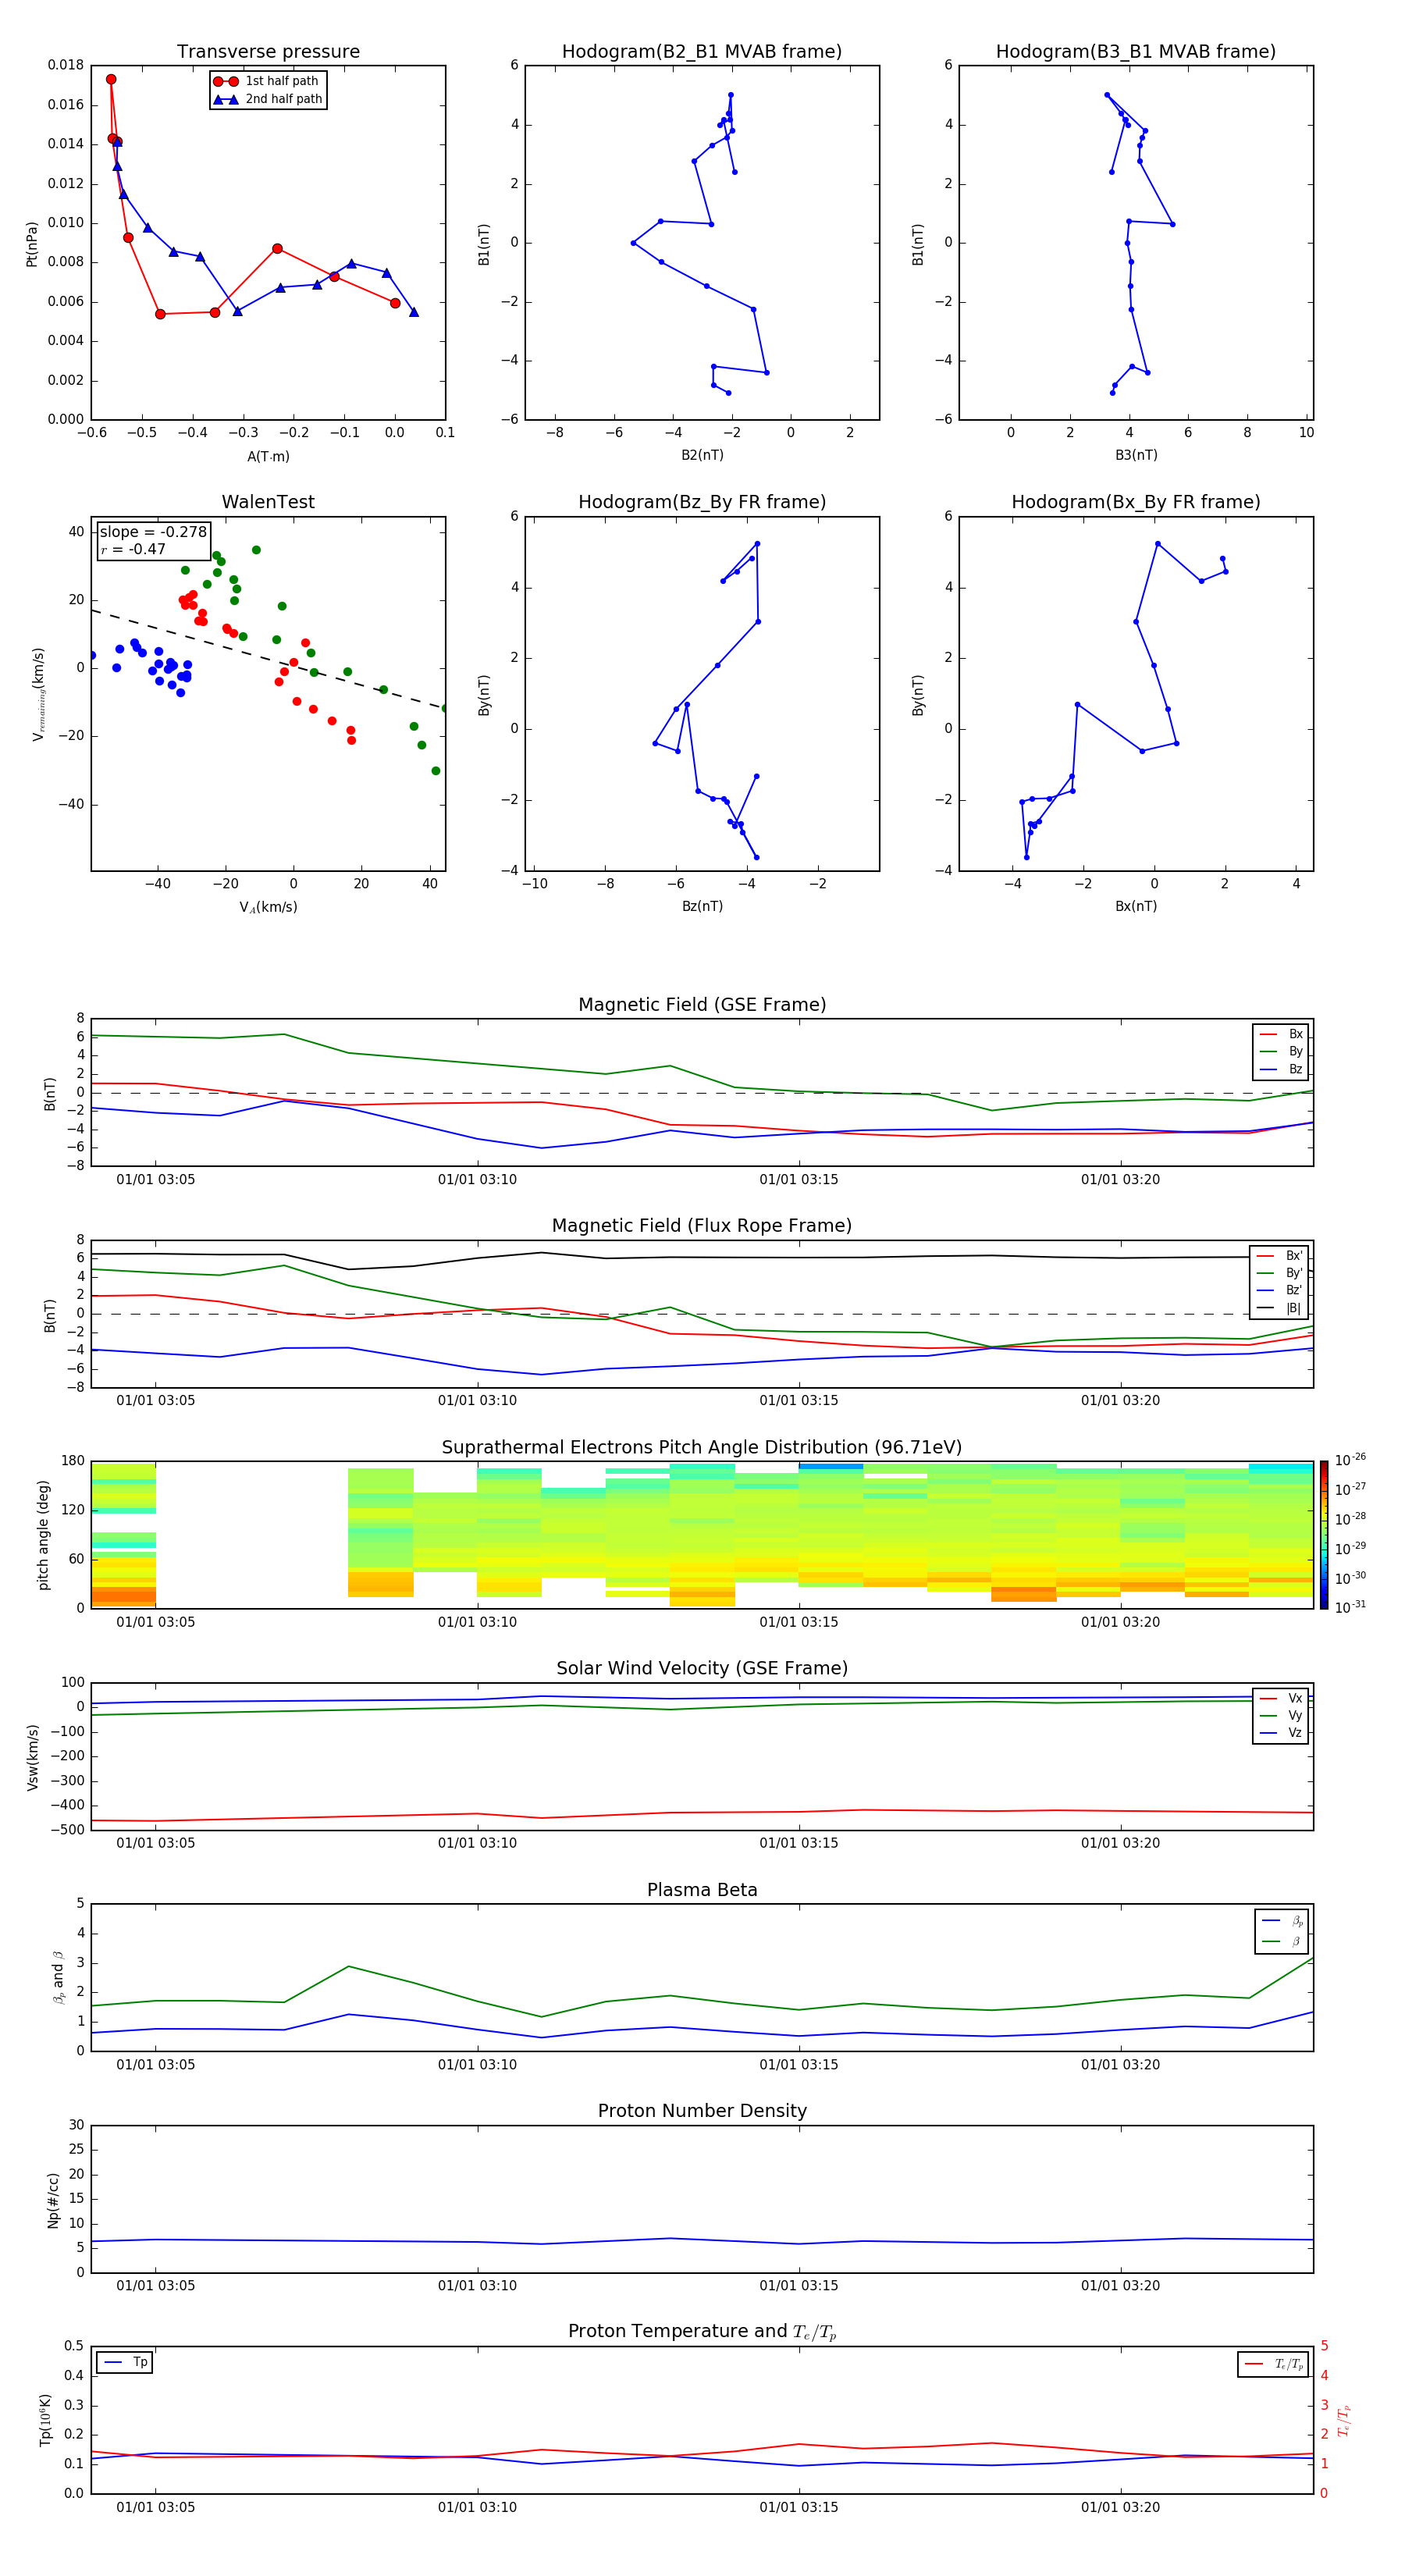Image resolution: width=1405 pixels, height=2576 pixels.
Task: Click the "Proton Temperature and Te/Tp" title
Action: pos(702,2332)
